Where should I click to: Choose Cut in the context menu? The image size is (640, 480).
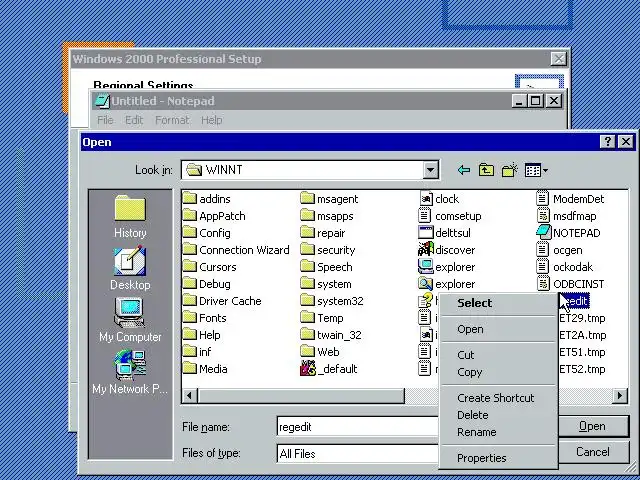point(498,355)
